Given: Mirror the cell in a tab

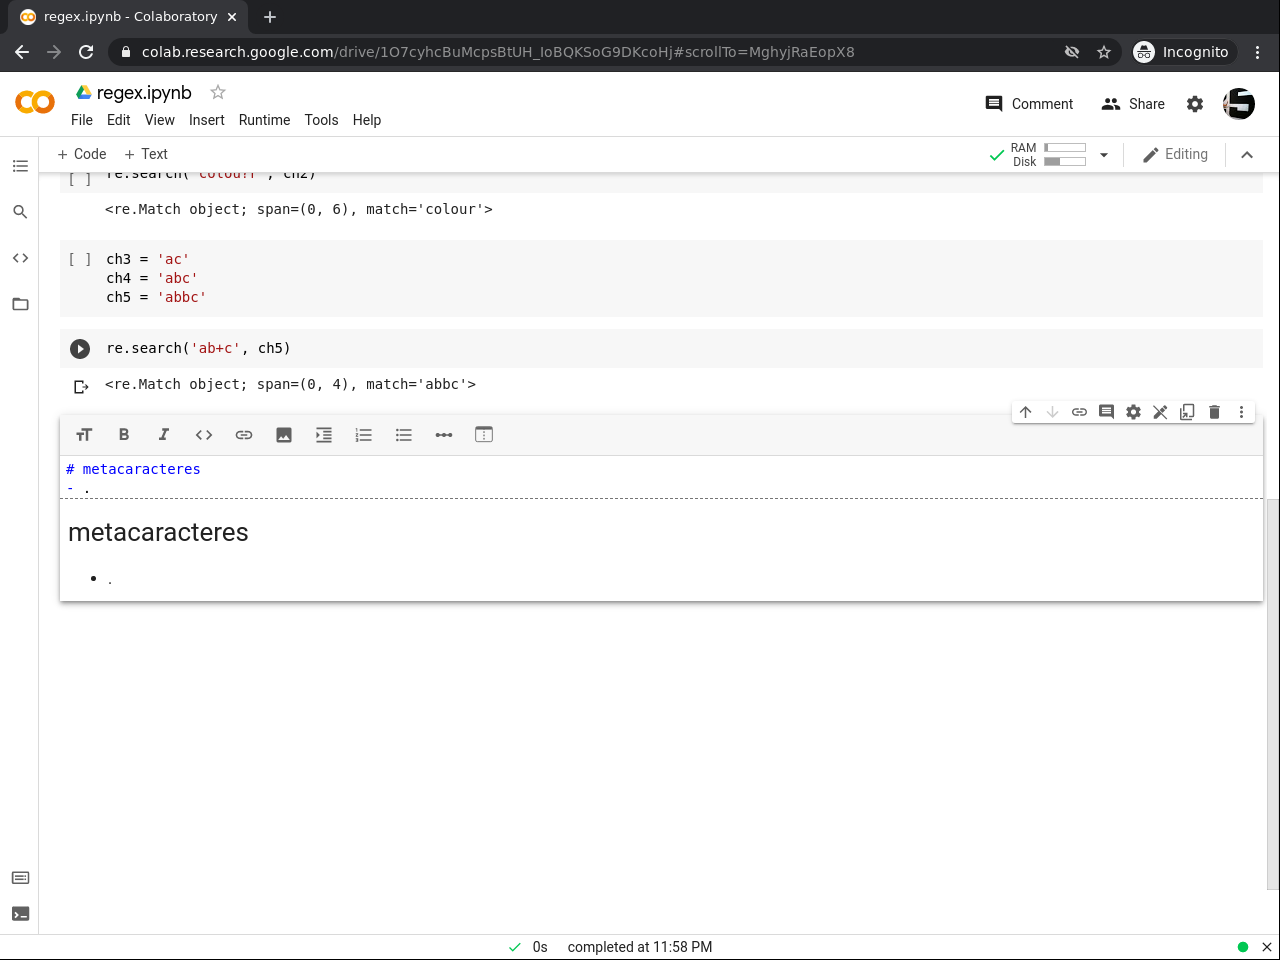Looking at the screenshot, I should pos(1188,412).
